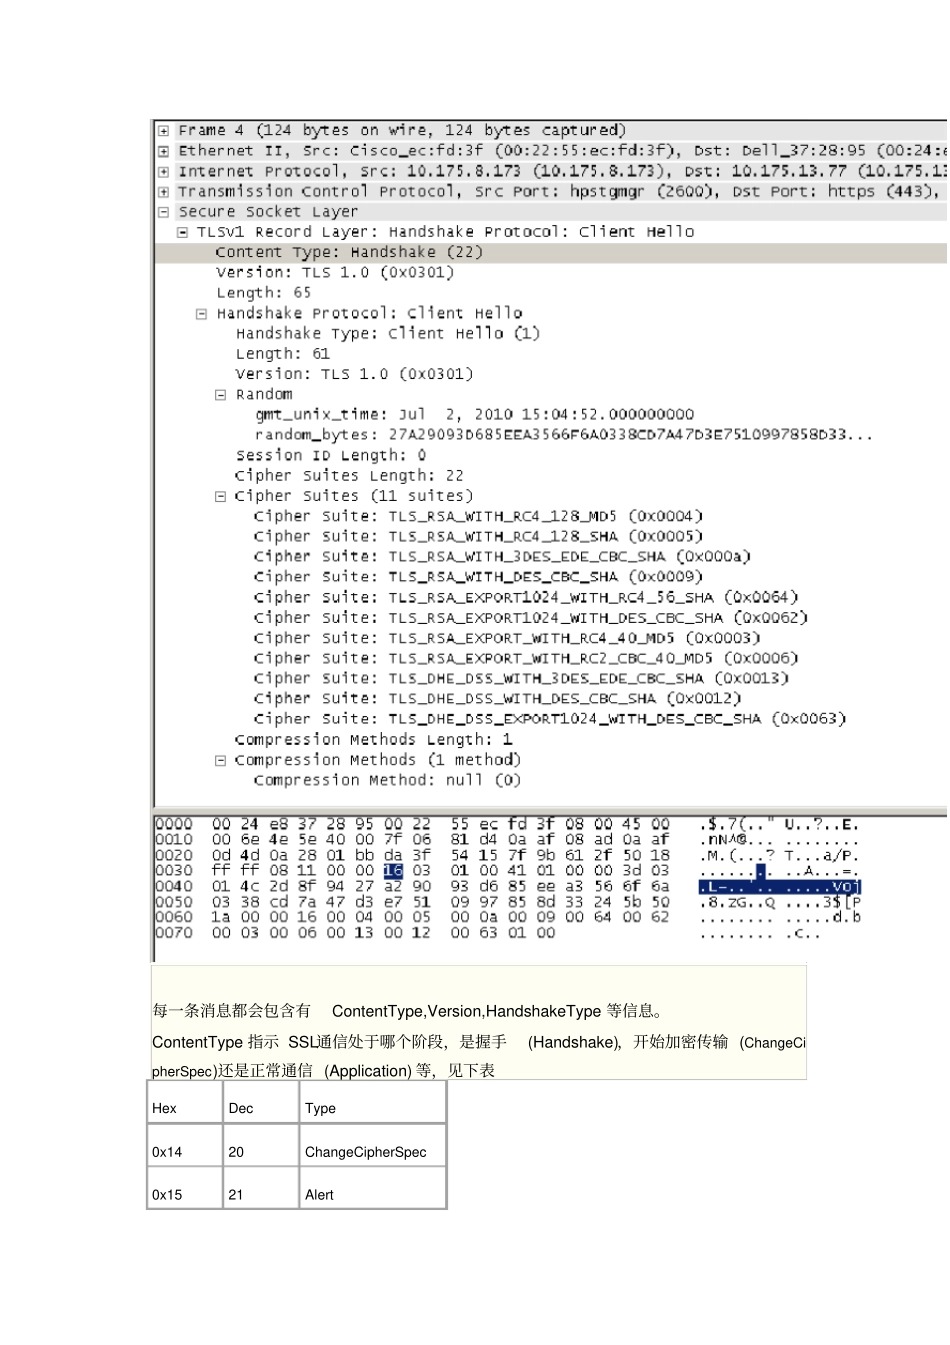Viewport: 950px width, 1345px height.
Task: Collapse the Cipher Suites (11 suites) list
Action: [220, 496]
